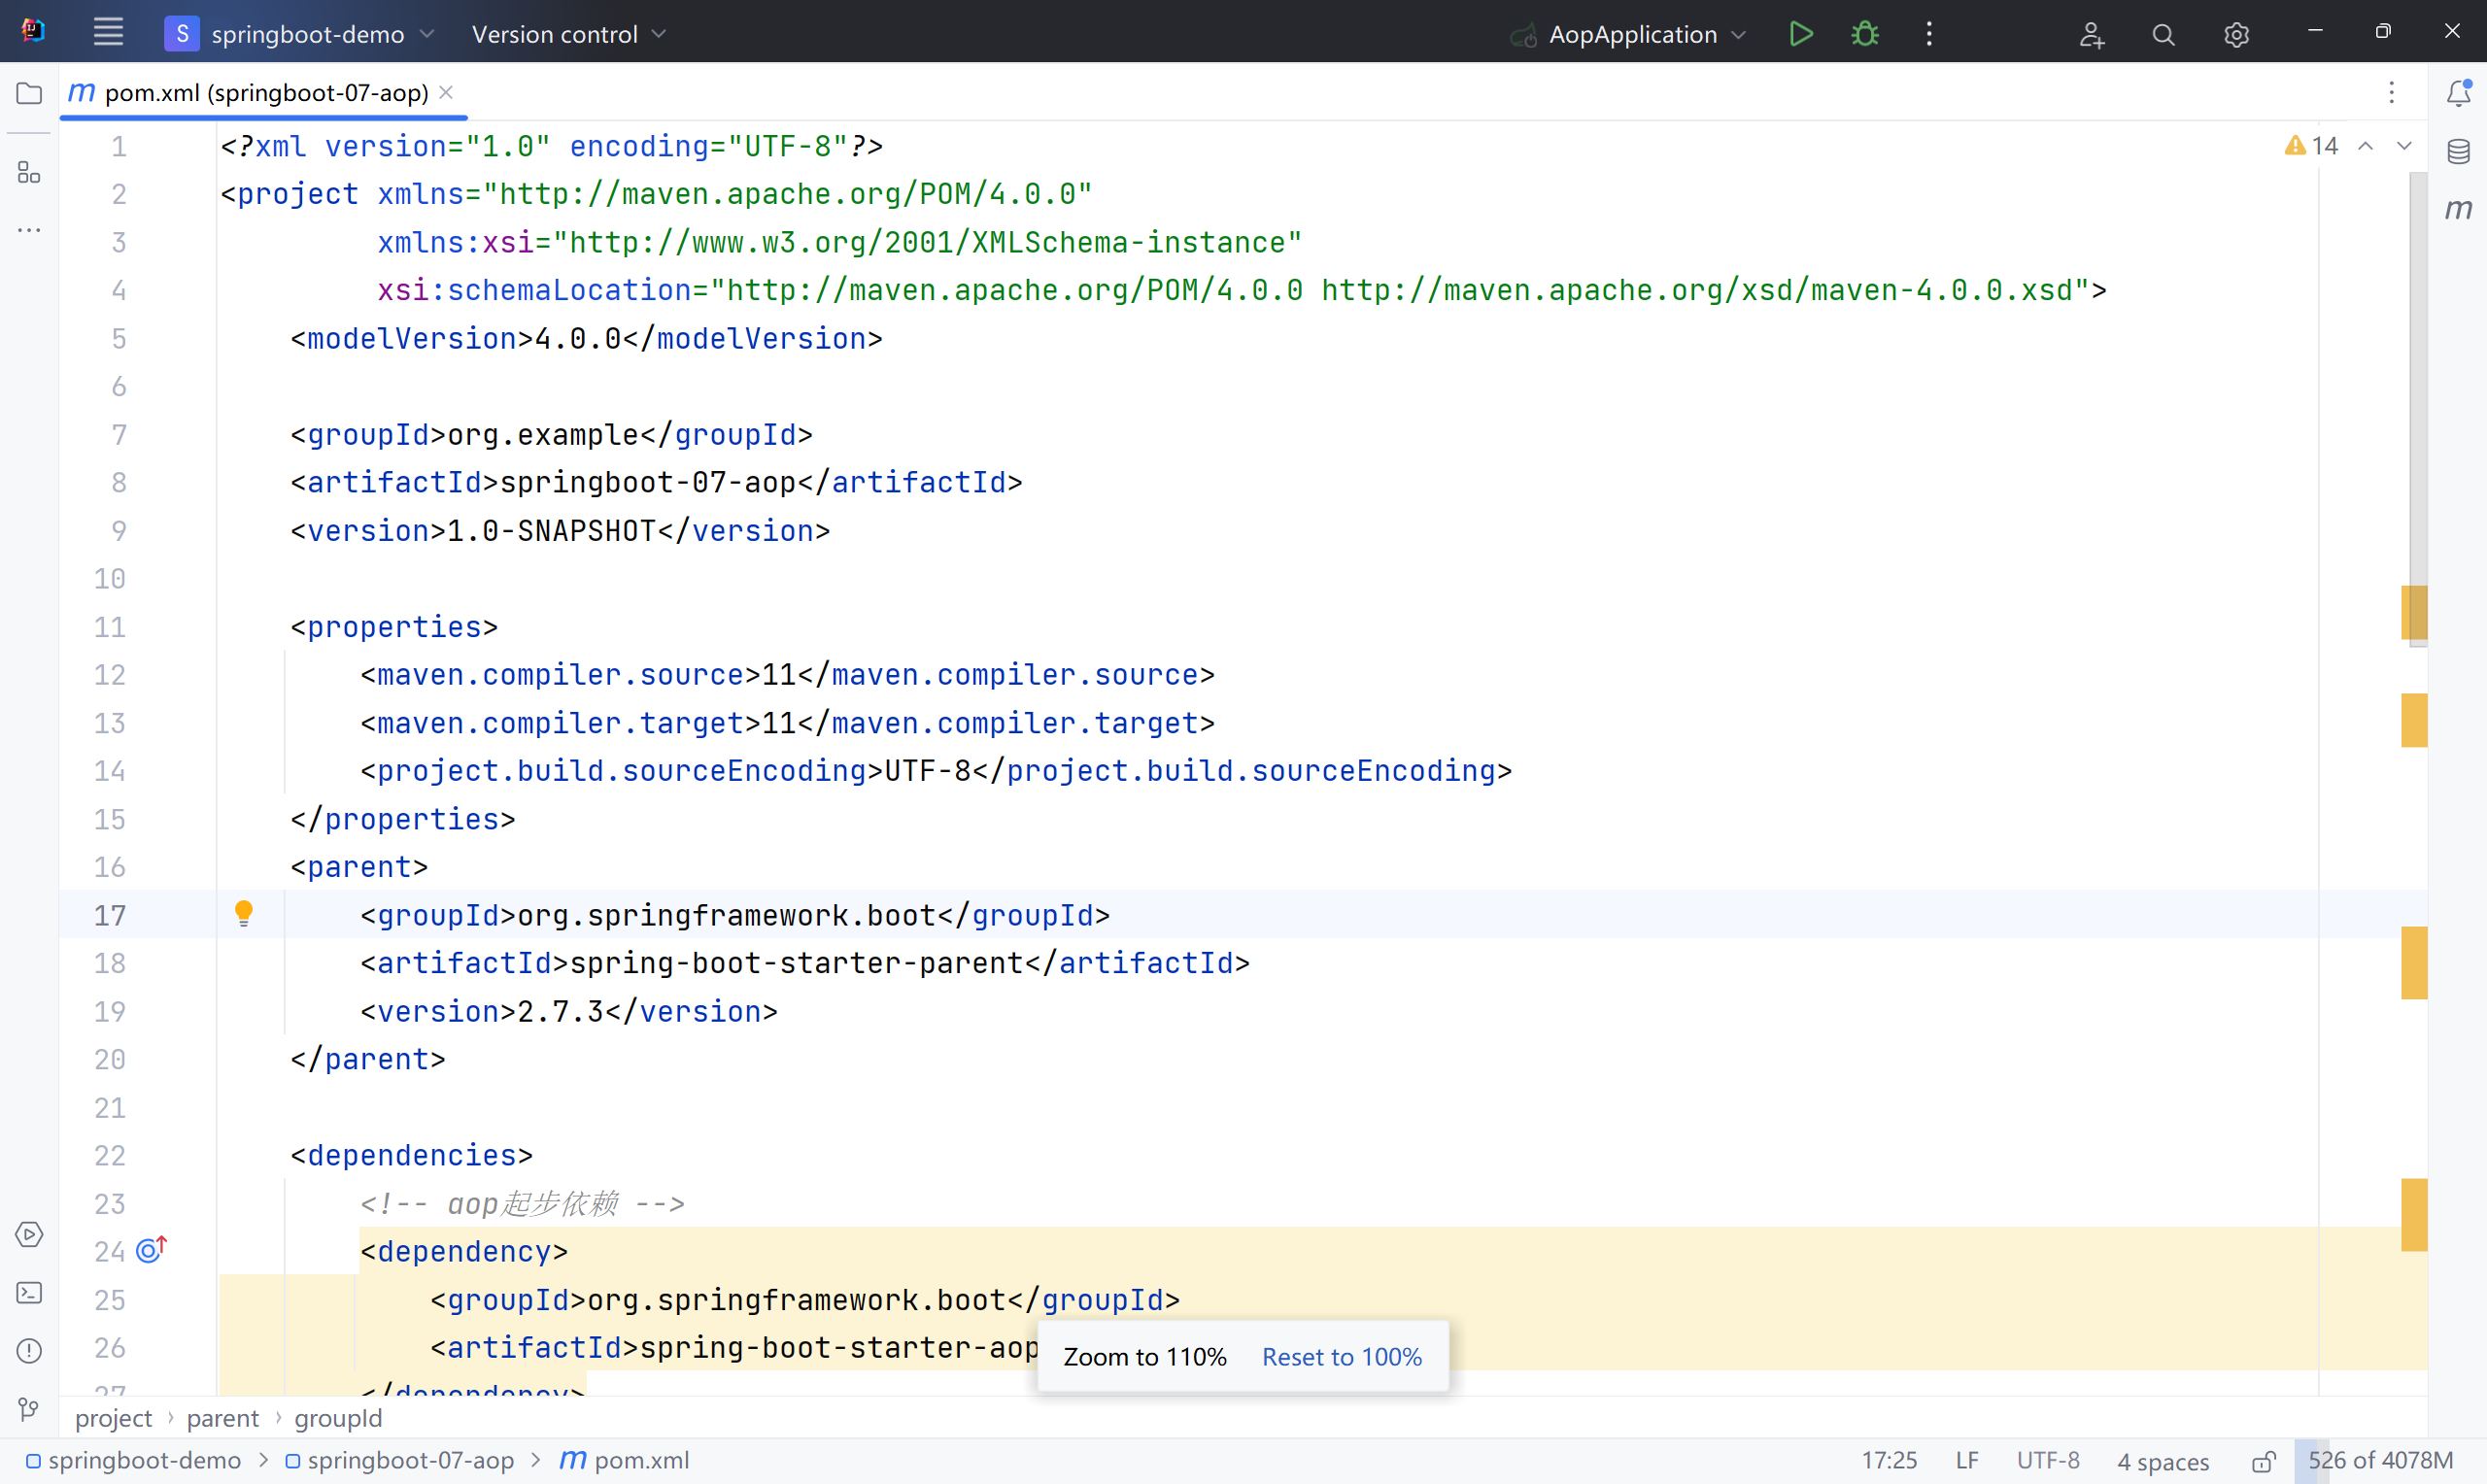Viewport: 2487px width, 1484px height.
Task: Click the spring-boot-starter-parent artifactId text
Action: click(x=797, y=962)
